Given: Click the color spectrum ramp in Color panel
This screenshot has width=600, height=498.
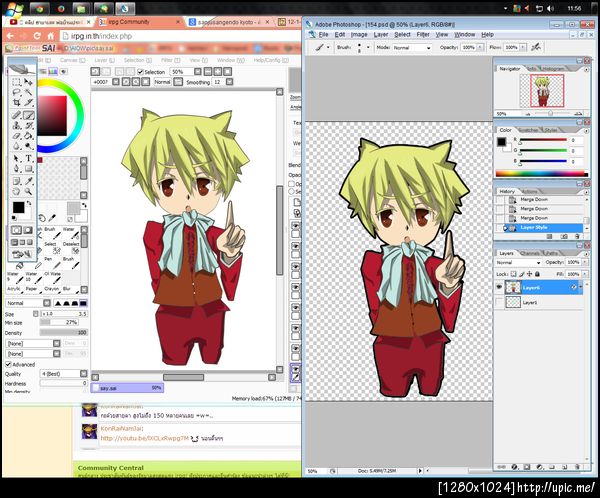Looking at the screenshot, I should (542, 174).
